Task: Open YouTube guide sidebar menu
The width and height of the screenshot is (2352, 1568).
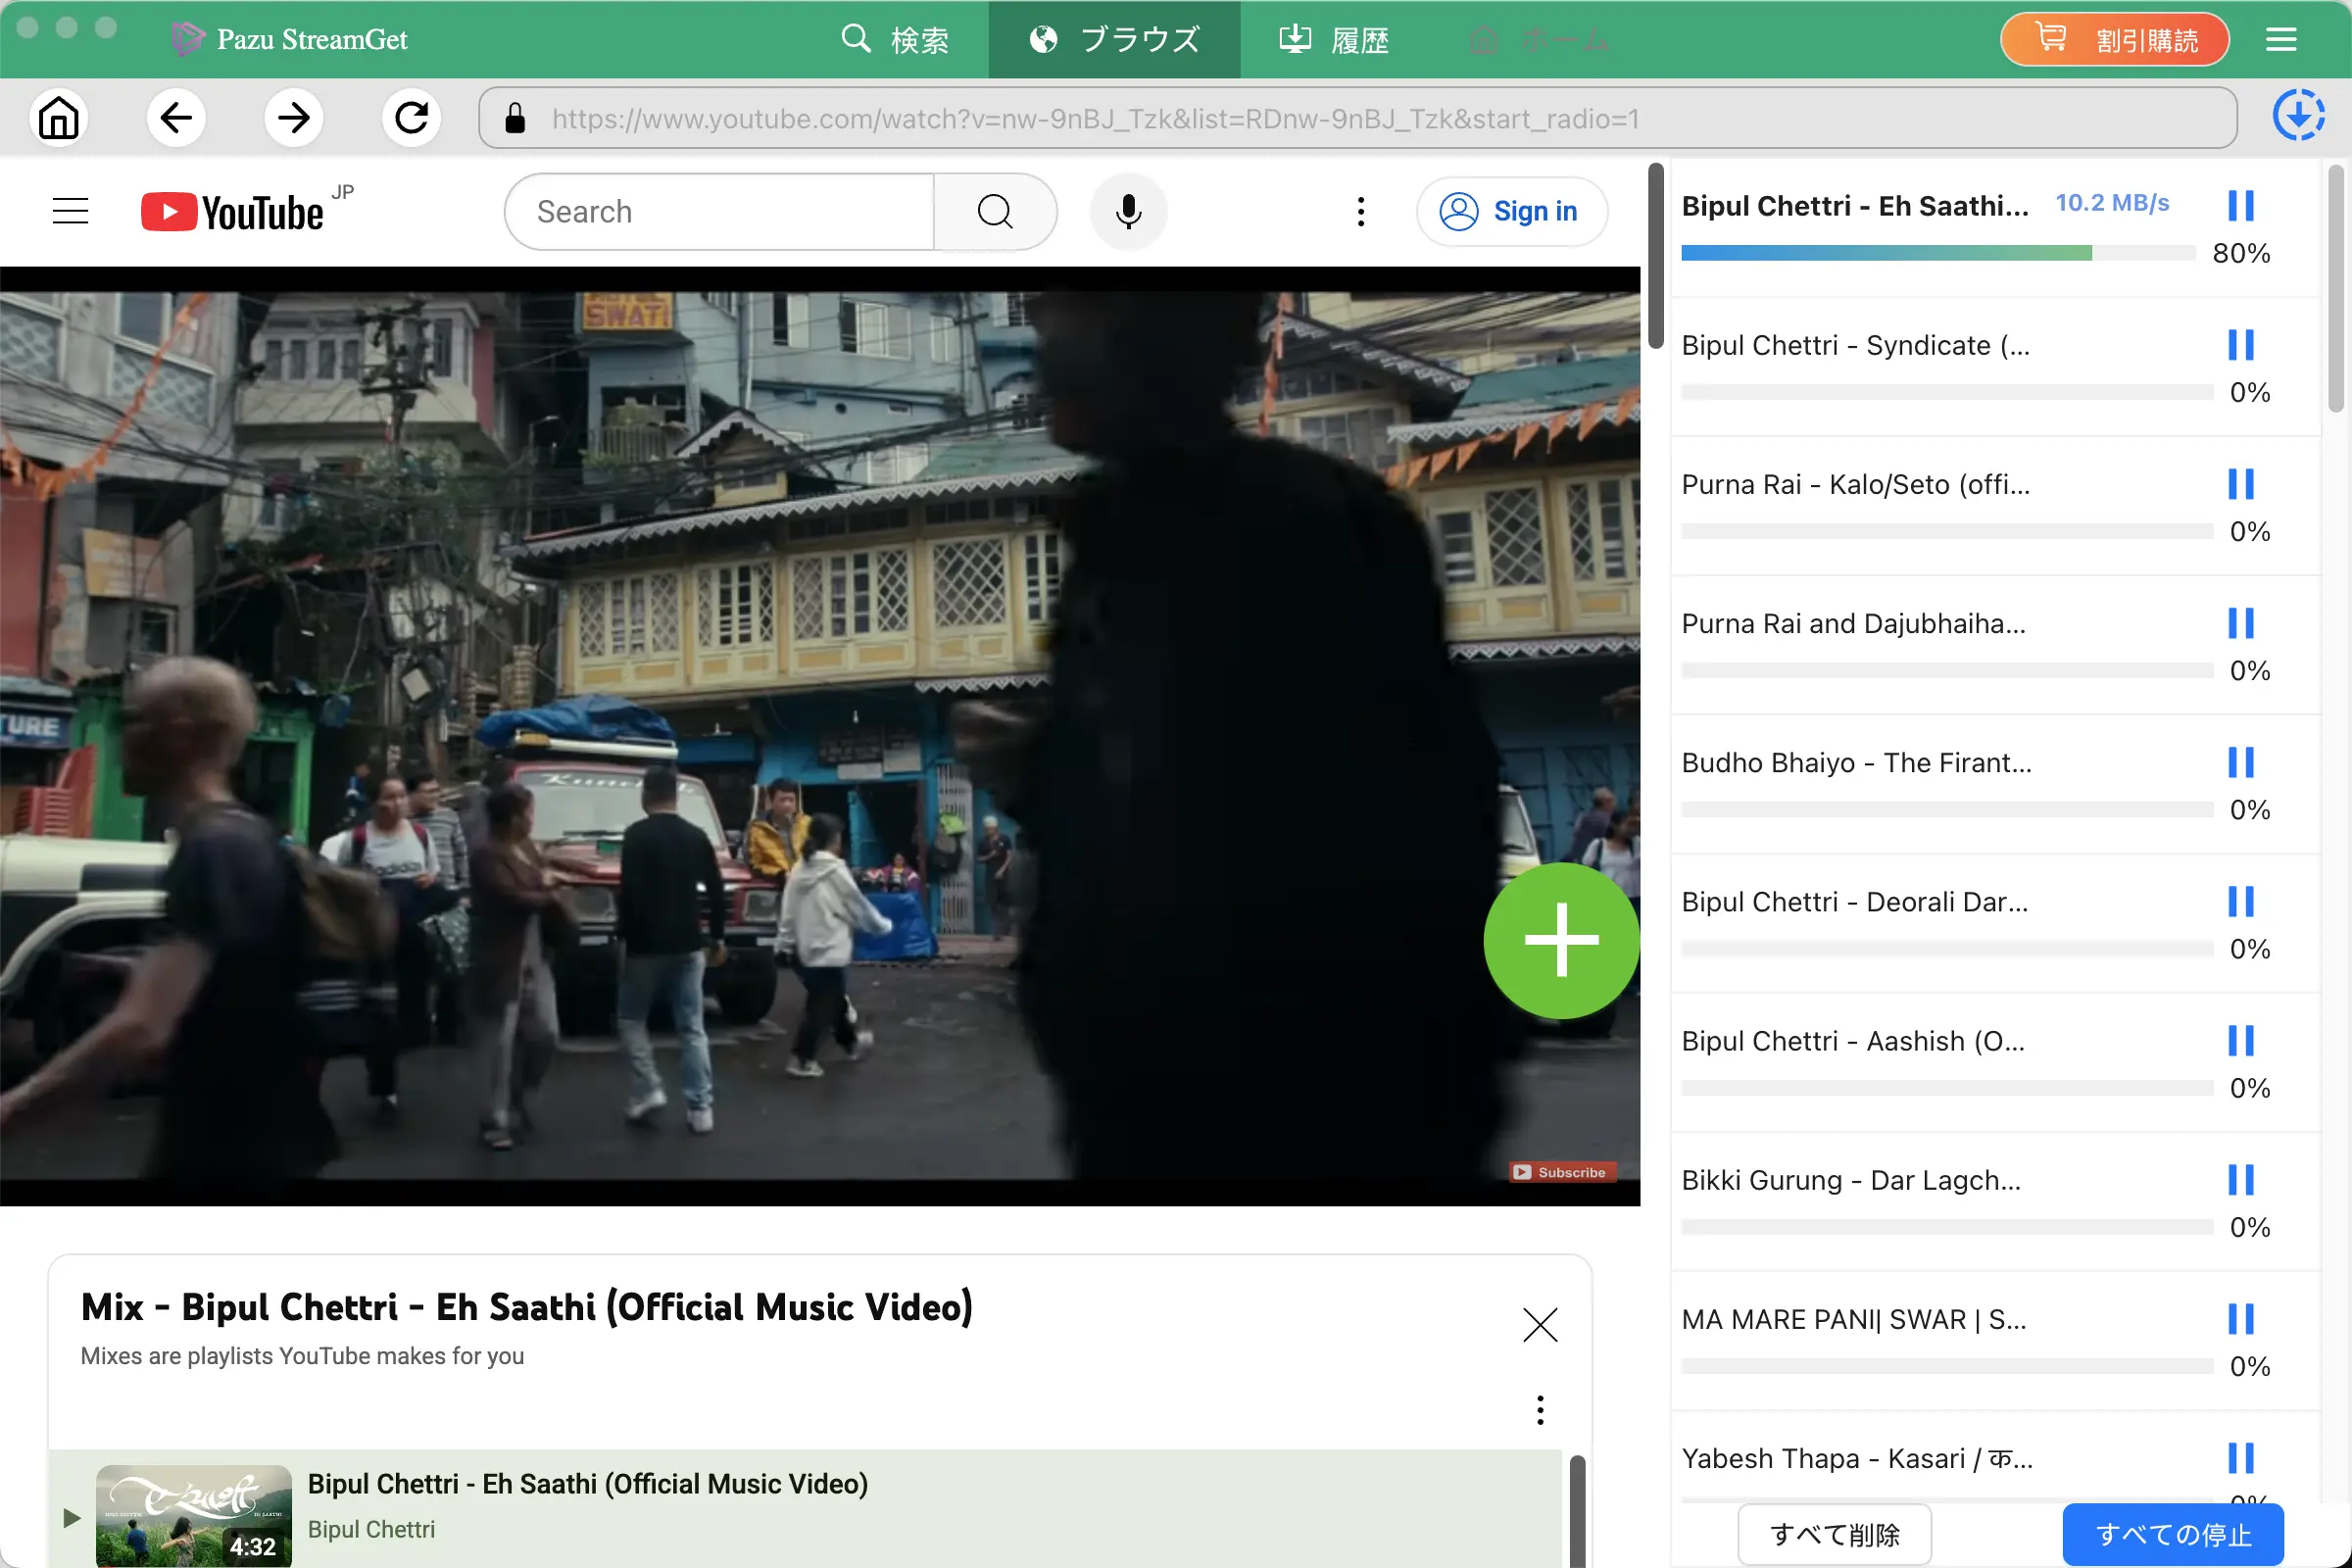Action: point(70,211)
